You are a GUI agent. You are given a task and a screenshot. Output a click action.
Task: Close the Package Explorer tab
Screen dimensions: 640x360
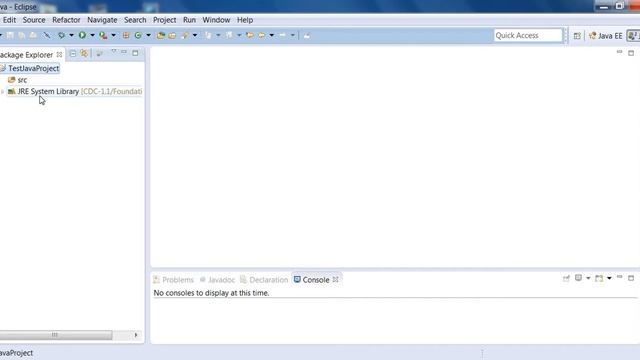(x=59, y=54)
